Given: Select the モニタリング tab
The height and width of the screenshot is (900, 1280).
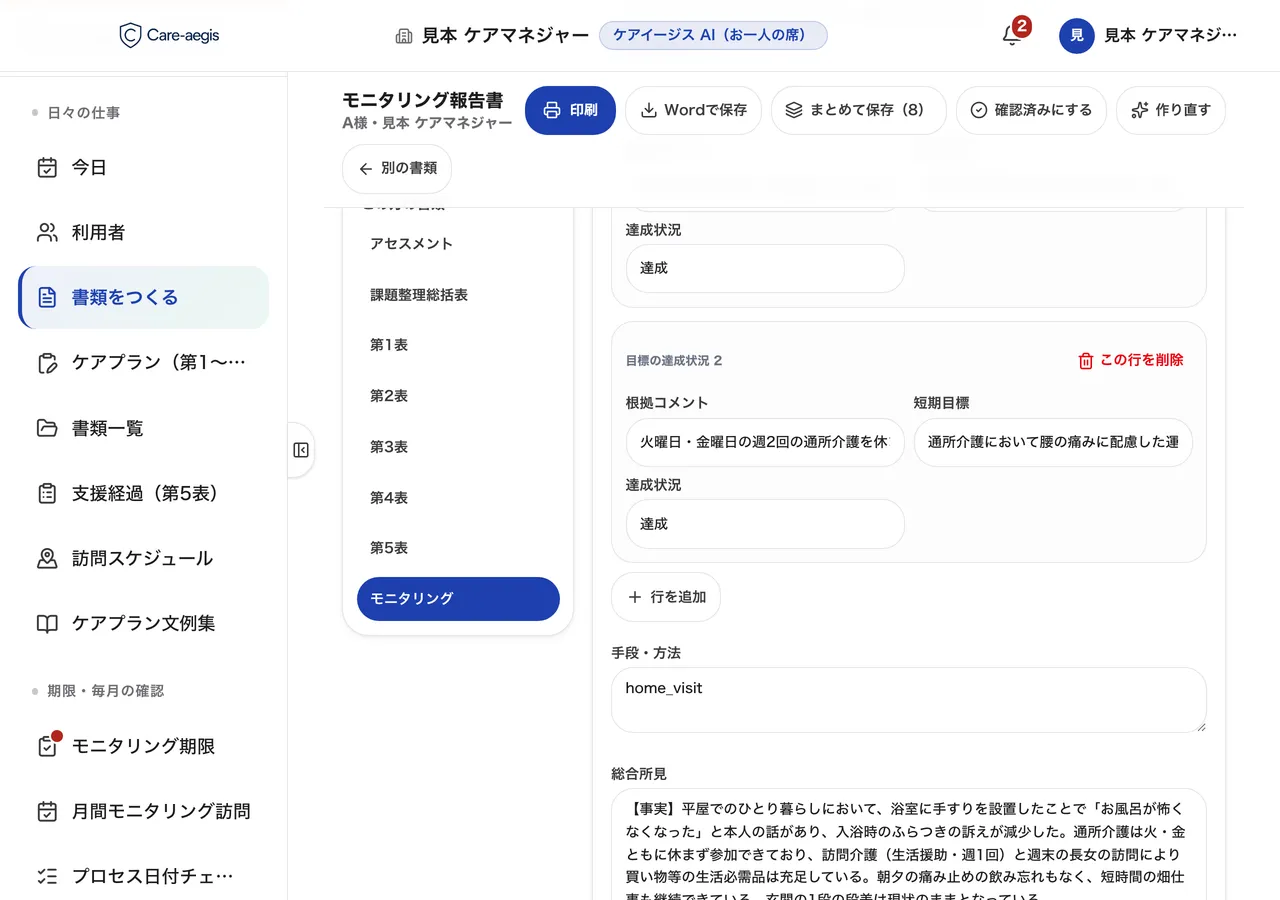Looking at the screenshot, I should click(x=458, y=599).
